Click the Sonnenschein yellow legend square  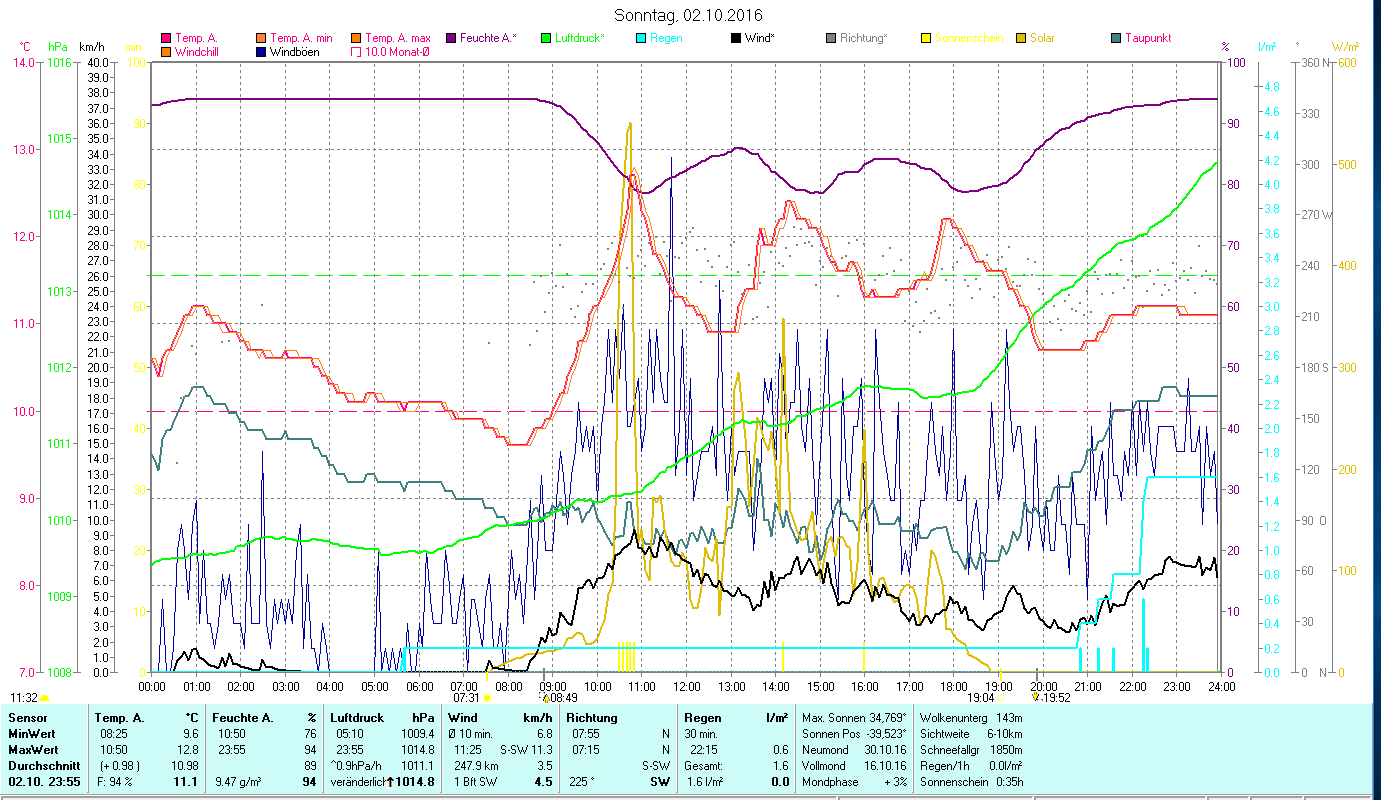(x=926, y=39)
